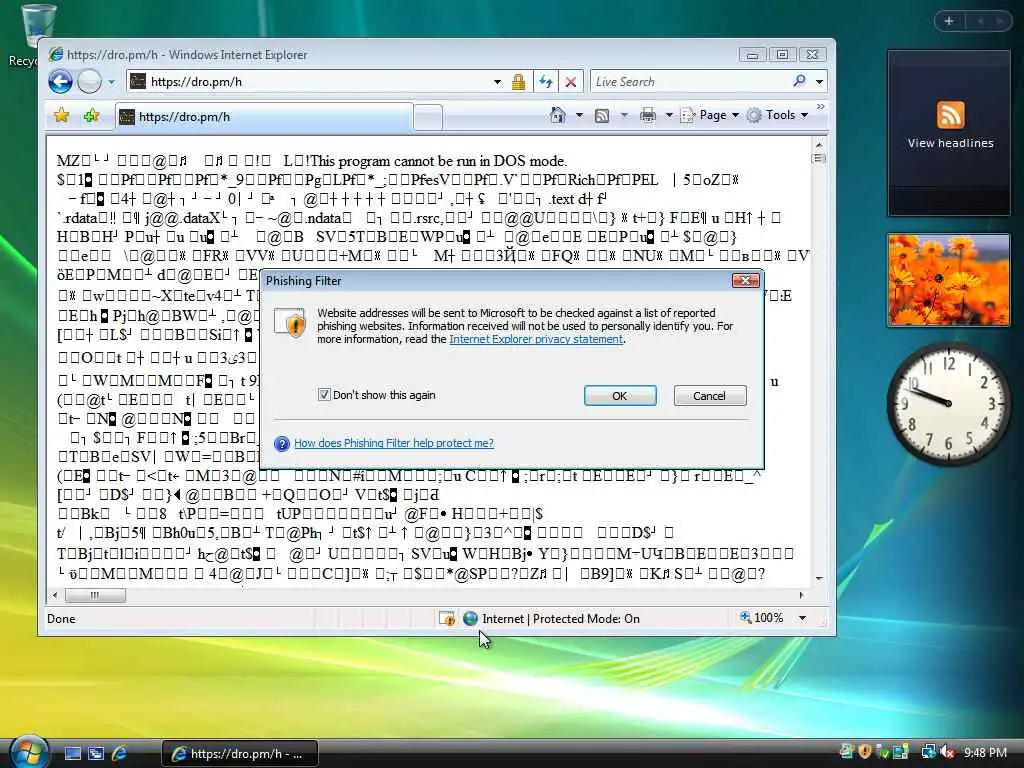Image resolution: width=1024 pixels, height=768 pixels.
Task: Print the page with the printer icon
Action: point(648,116)
